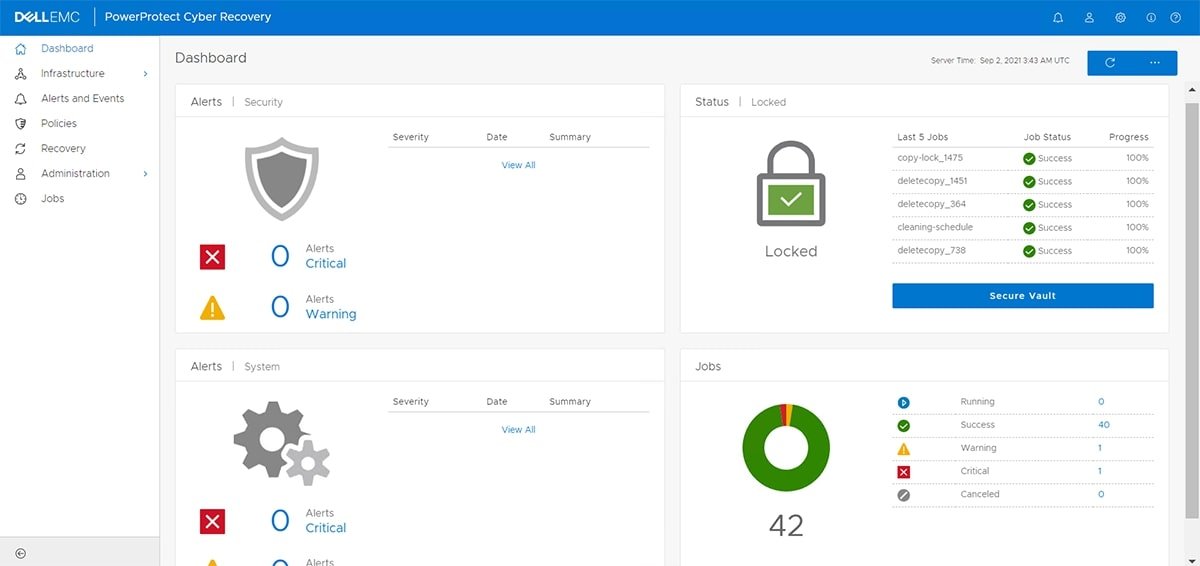Click the red Critical icon in Jobs list

pyautogui.click(x=903, y=472)
